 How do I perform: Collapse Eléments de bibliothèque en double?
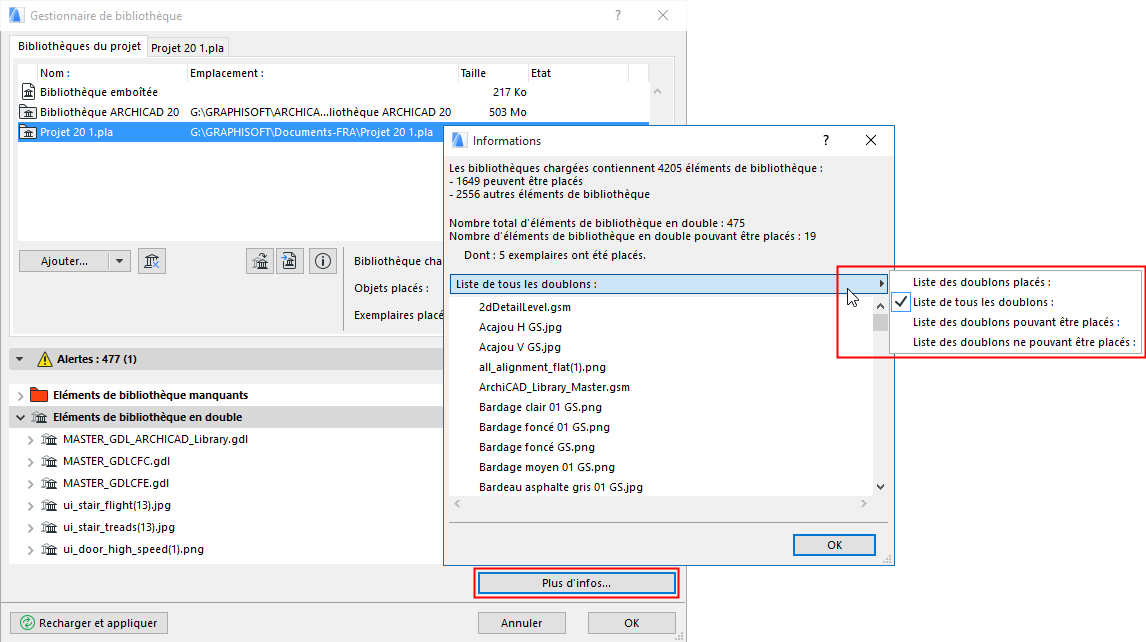click(20, 418)
